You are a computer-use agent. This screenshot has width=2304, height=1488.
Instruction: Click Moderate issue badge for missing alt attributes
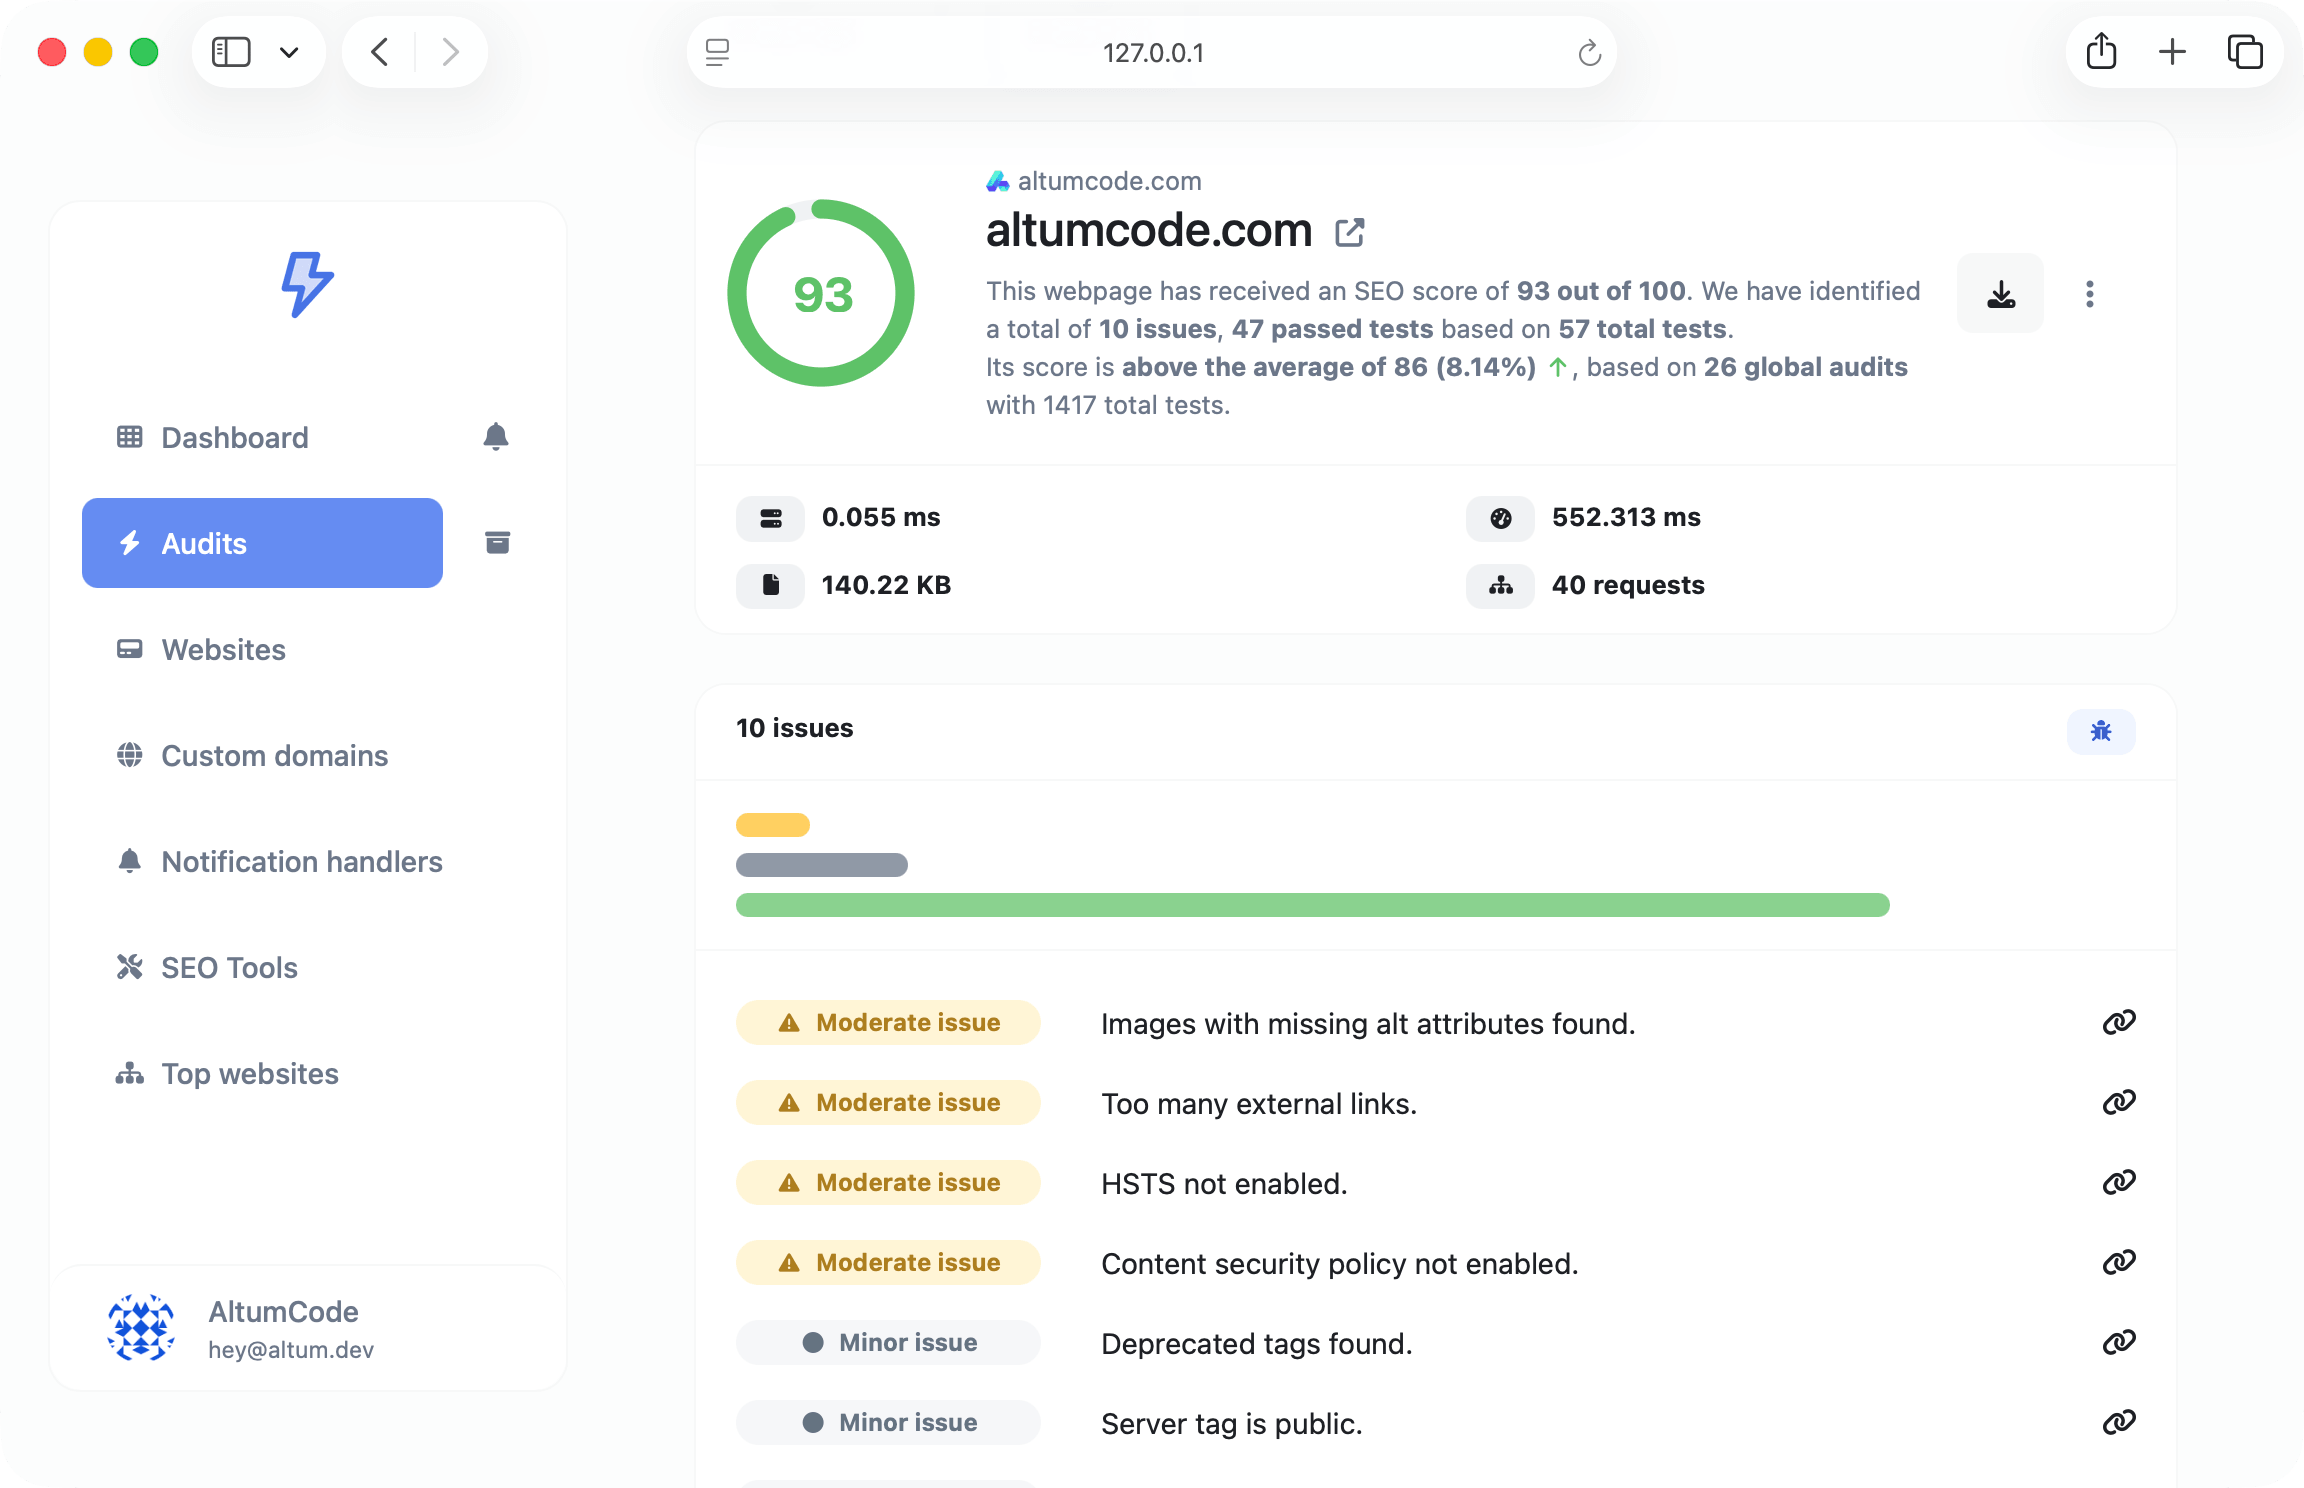click(888, 1022)
